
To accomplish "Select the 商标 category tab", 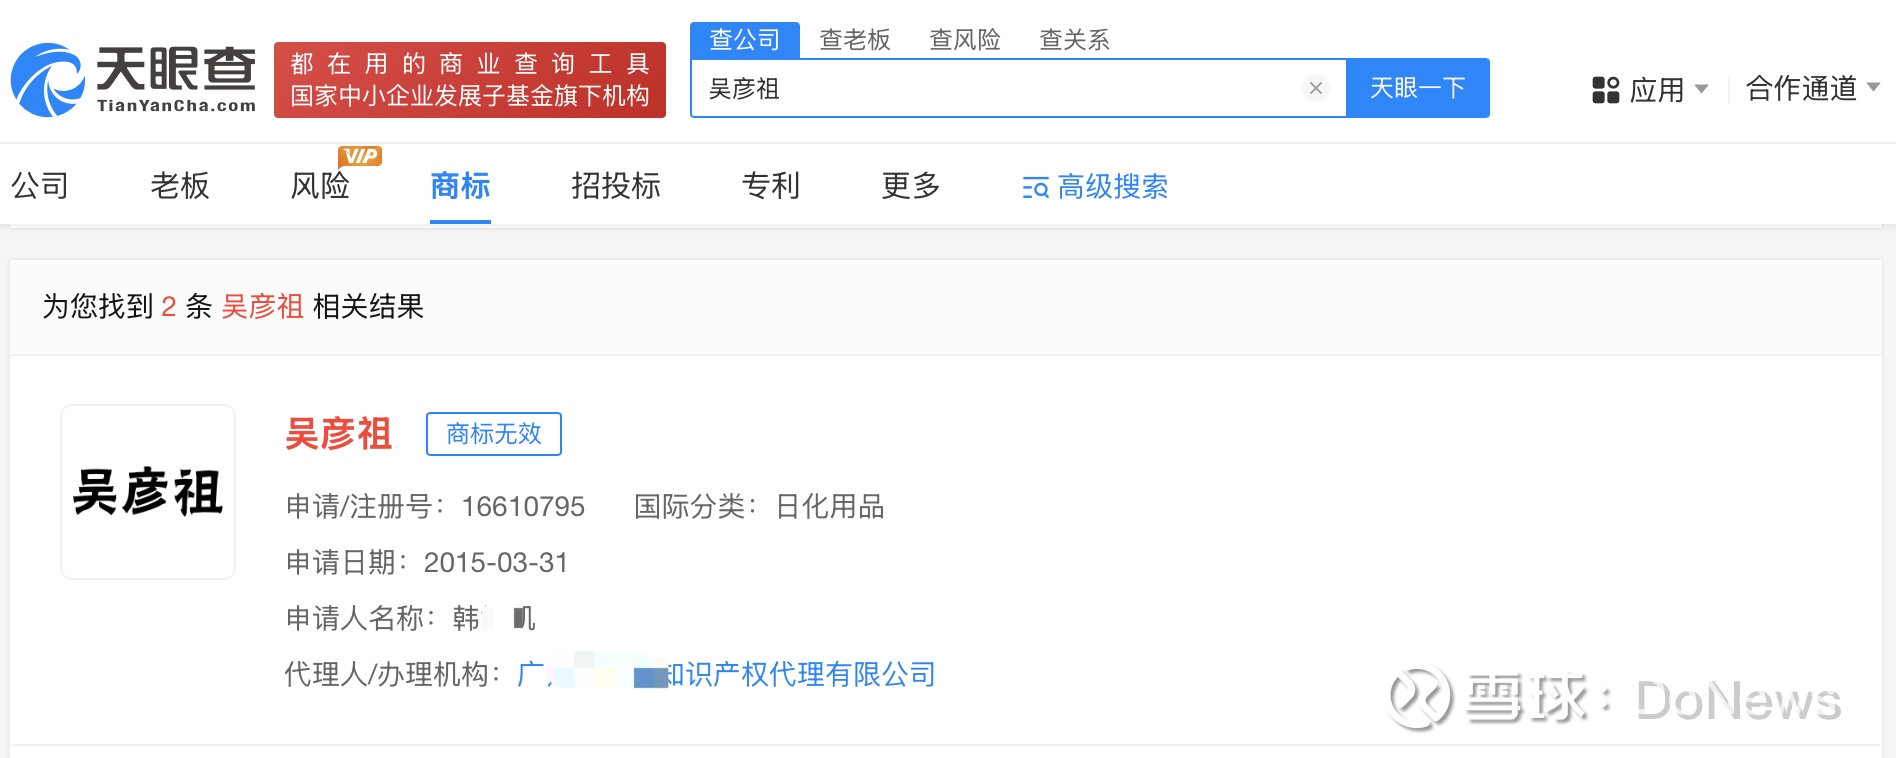I will (460, 186).
